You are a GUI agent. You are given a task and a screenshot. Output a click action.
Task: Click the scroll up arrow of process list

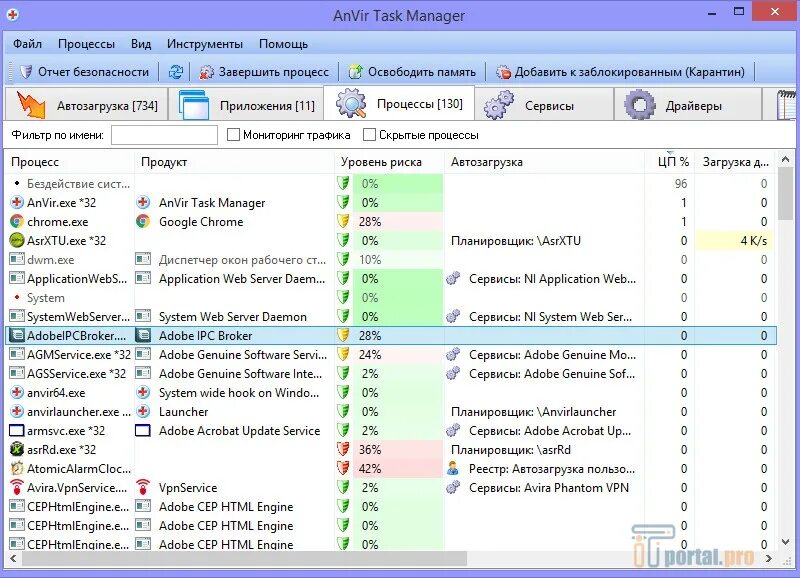point(785,159)
